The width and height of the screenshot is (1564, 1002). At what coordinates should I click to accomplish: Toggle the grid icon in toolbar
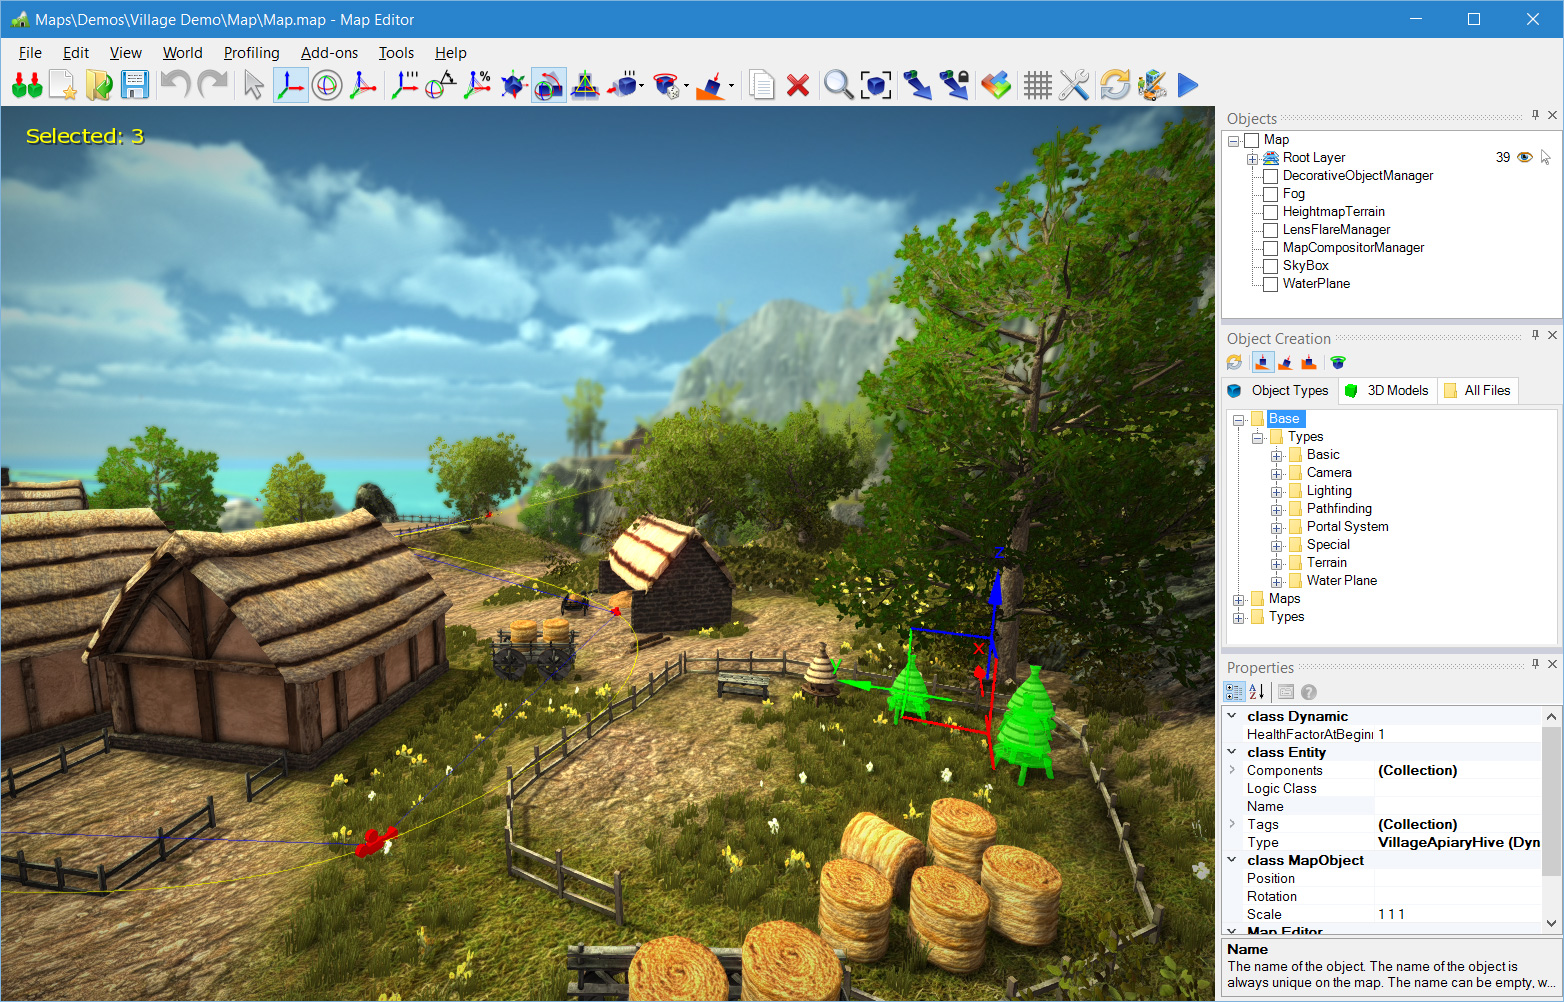[x=1037, y=86]
